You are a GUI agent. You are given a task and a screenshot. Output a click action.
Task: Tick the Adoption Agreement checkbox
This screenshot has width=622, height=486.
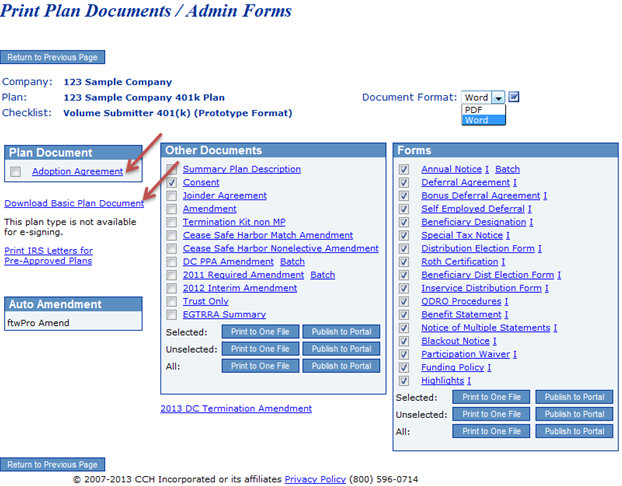pos(15,171)
